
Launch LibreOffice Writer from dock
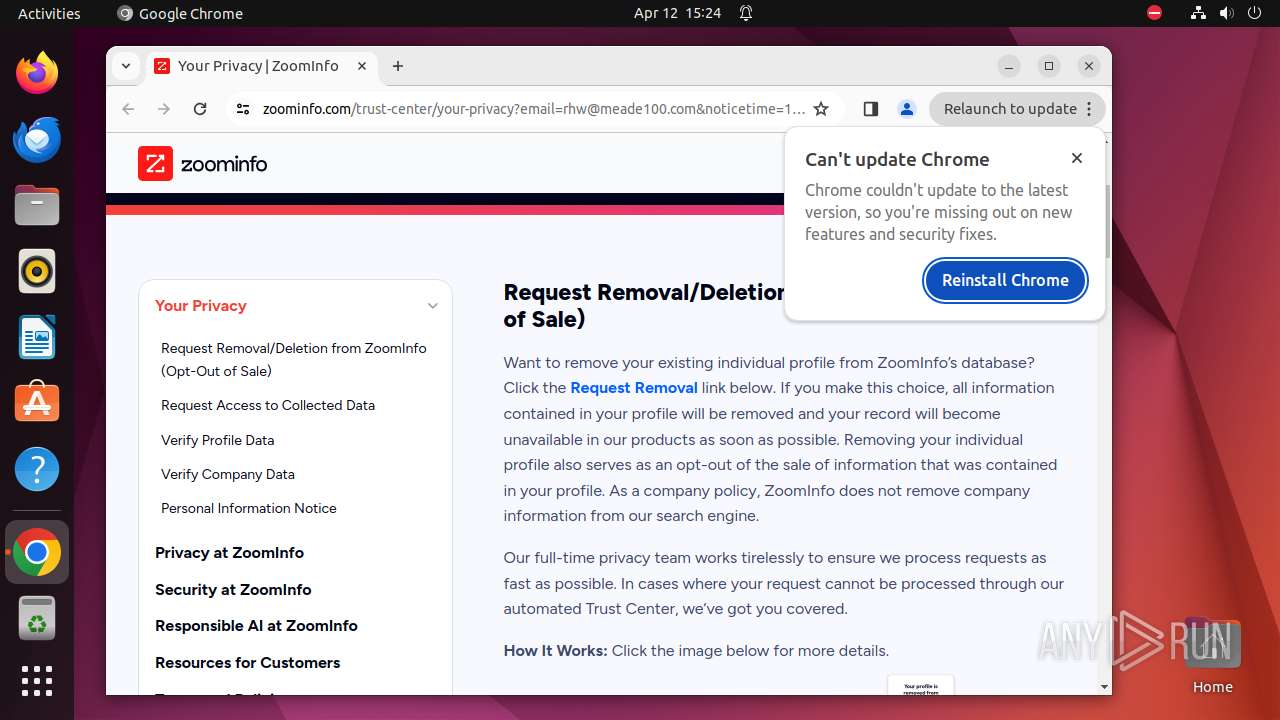coord(37,337)
